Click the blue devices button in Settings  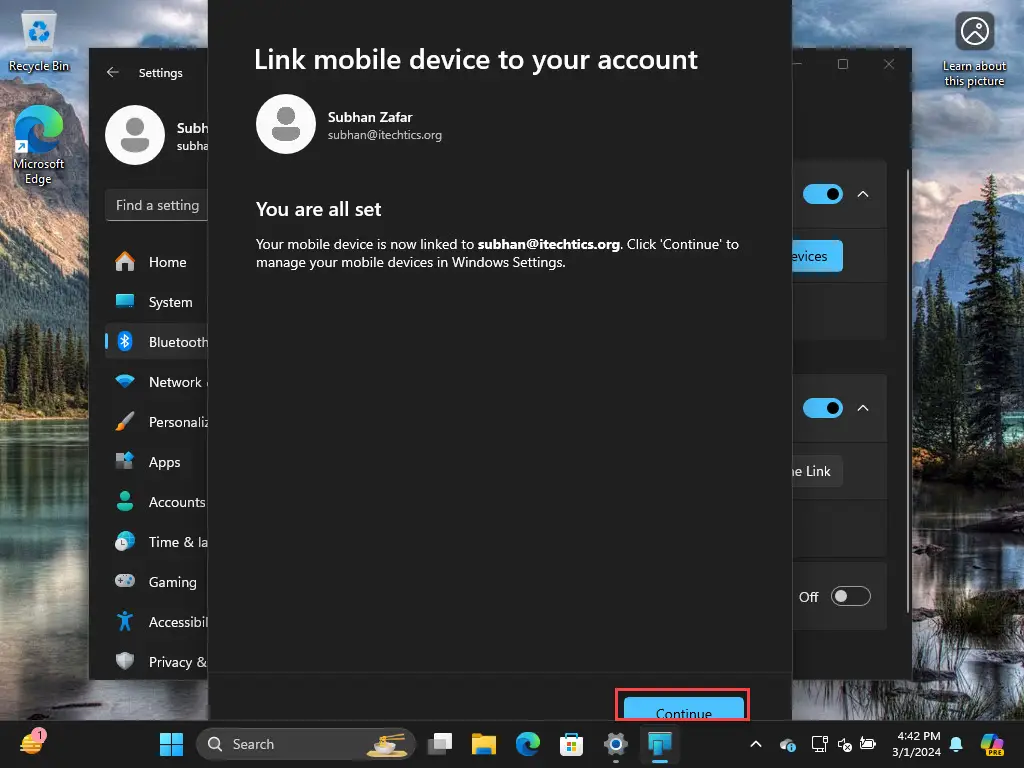click(x=817, y=256)
